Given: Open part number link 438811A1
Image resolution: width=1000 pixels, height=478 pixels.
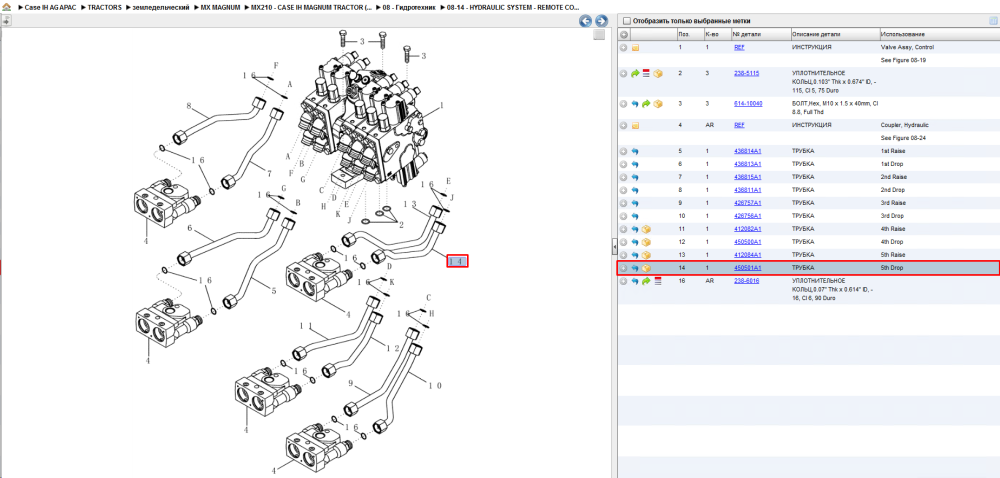Looking at the screenshot, I should click(747, 190).
